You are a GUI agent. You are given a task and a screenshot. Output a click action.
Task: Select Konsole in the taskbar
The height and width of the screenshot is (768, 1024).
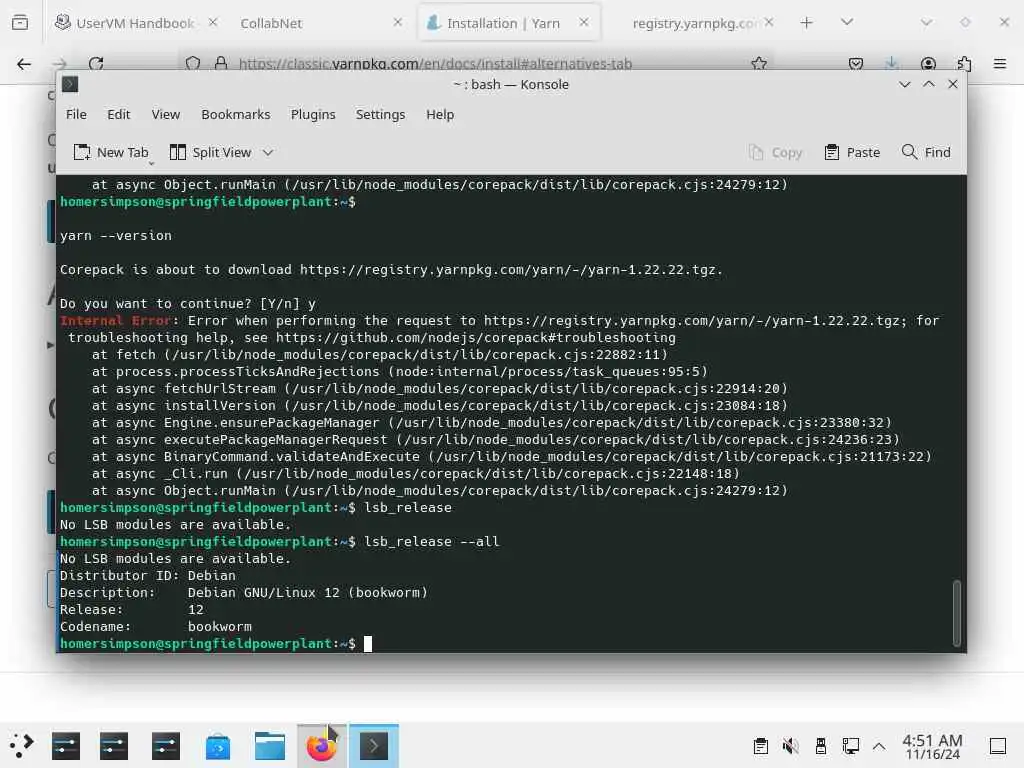pyautogui.click(x=374, y=746)
